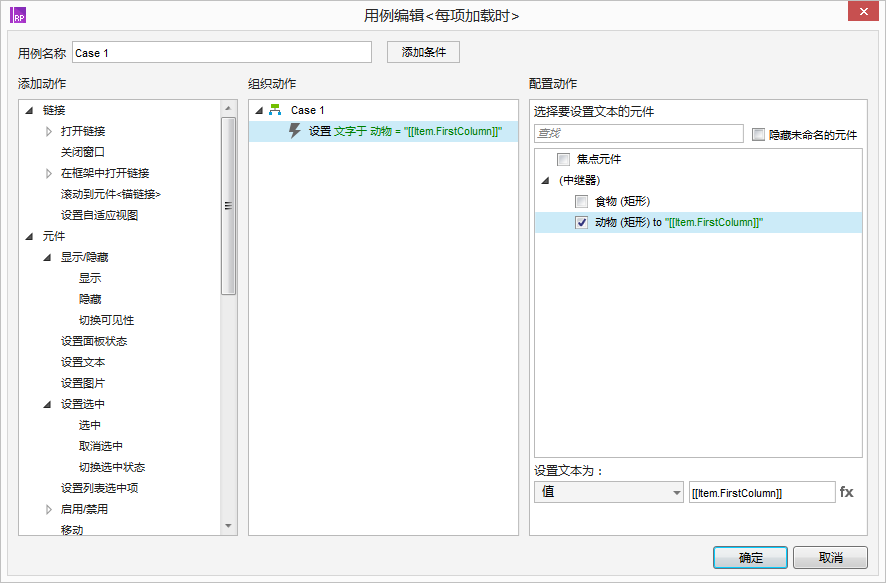Select the 打开链接 tree item
Image resolution: width=886 pixels, height=583 pixels.
pos(82,131)
